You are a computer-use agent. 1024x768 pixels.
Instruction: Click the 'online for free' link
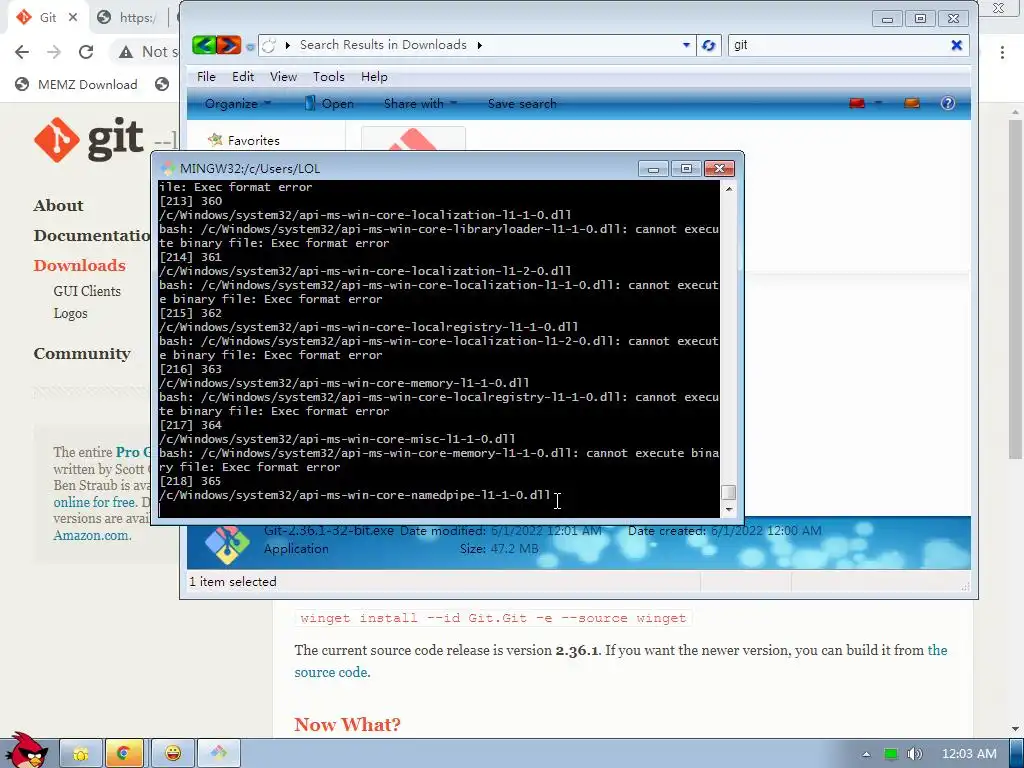[x=95, y=502]
